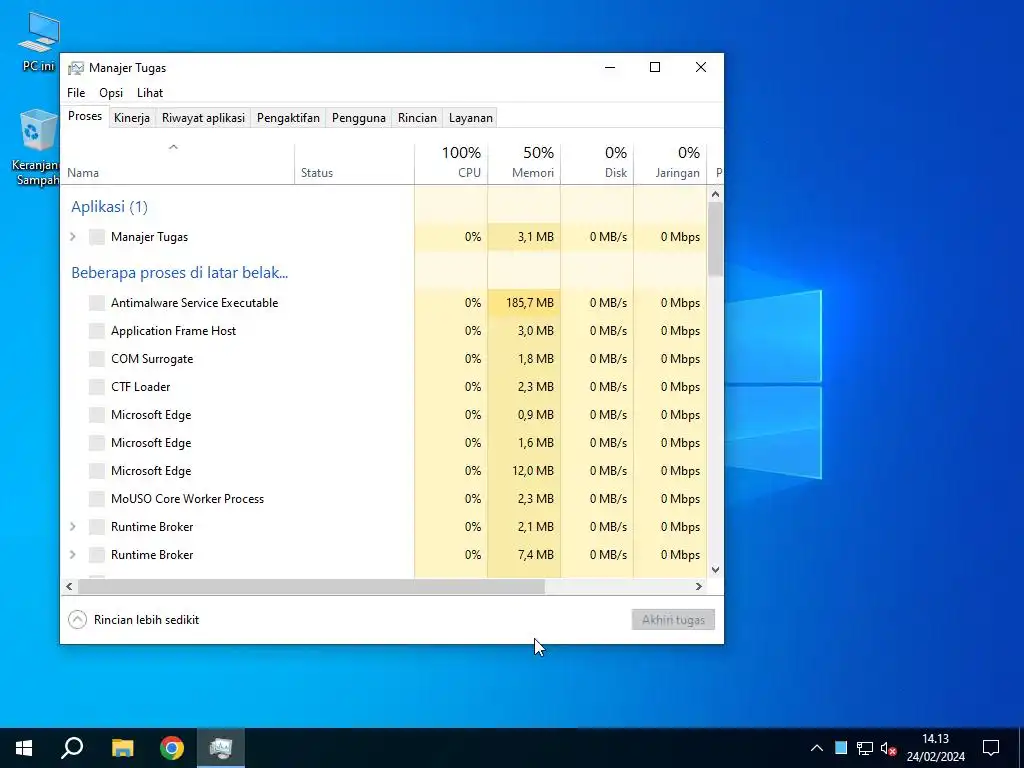
Task: Sort by the Nama column header
Action: (x=177, y=163)
